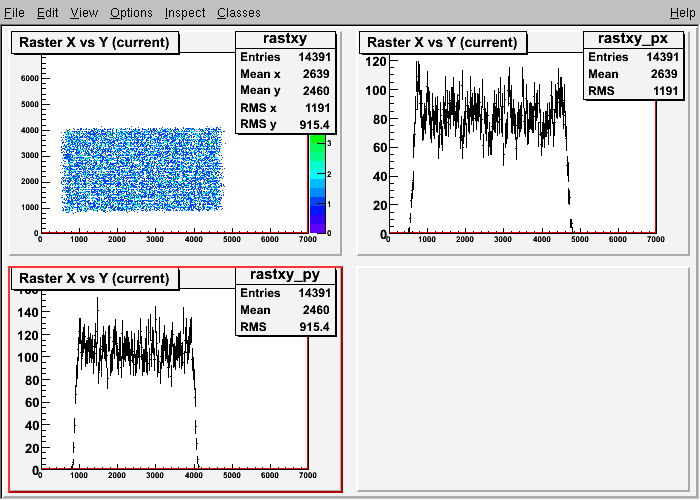Click RMS y value 915.4 in rastxy

pos(315,125)
